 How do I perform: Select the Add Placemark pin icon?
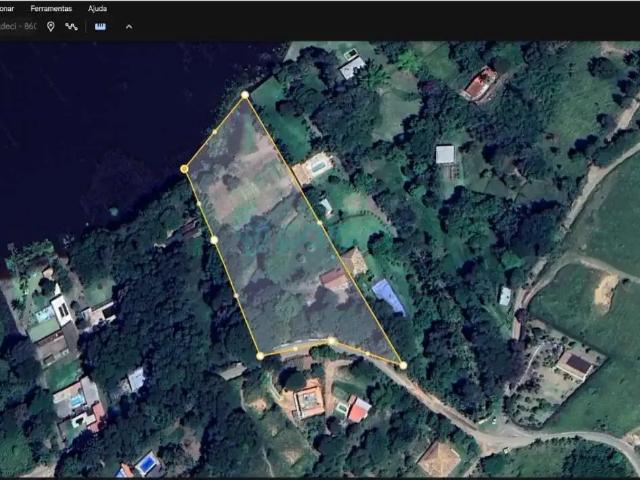[50, 26]
